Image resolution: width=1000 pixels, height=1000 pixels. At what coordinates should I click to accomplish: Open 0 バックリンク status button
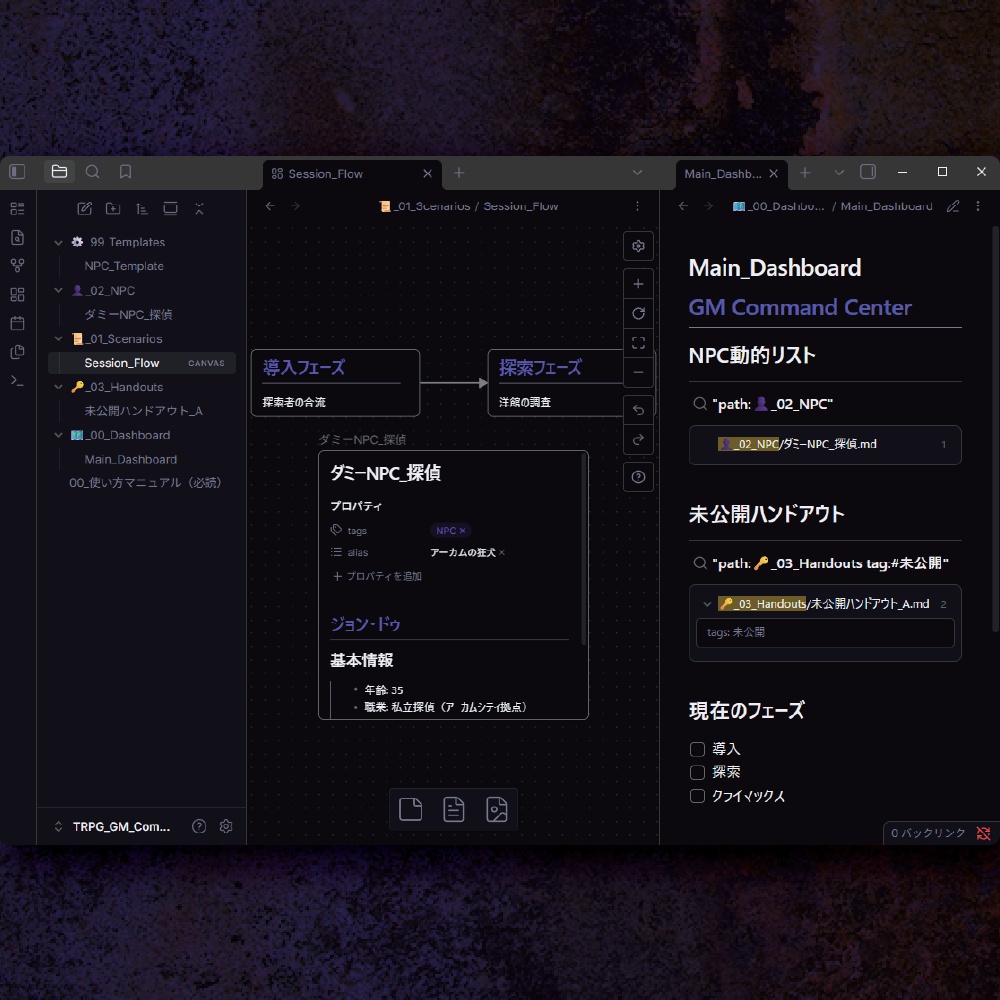pos(927,833)
